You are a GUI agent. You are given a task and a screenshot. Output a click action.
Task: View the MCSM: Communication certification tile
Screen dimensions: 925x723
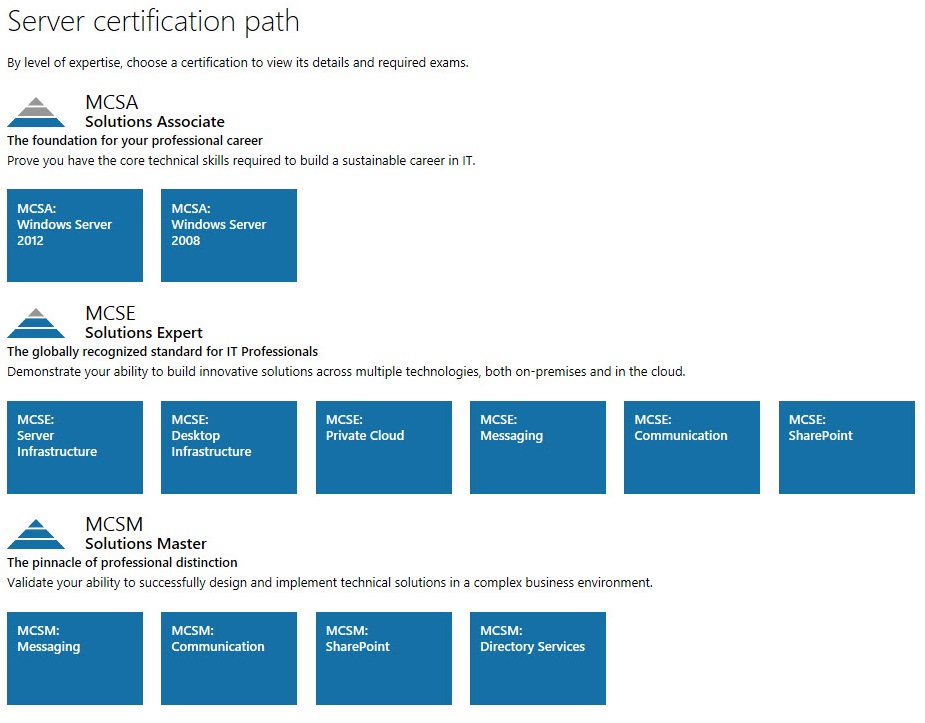click(x=229, y=658)
